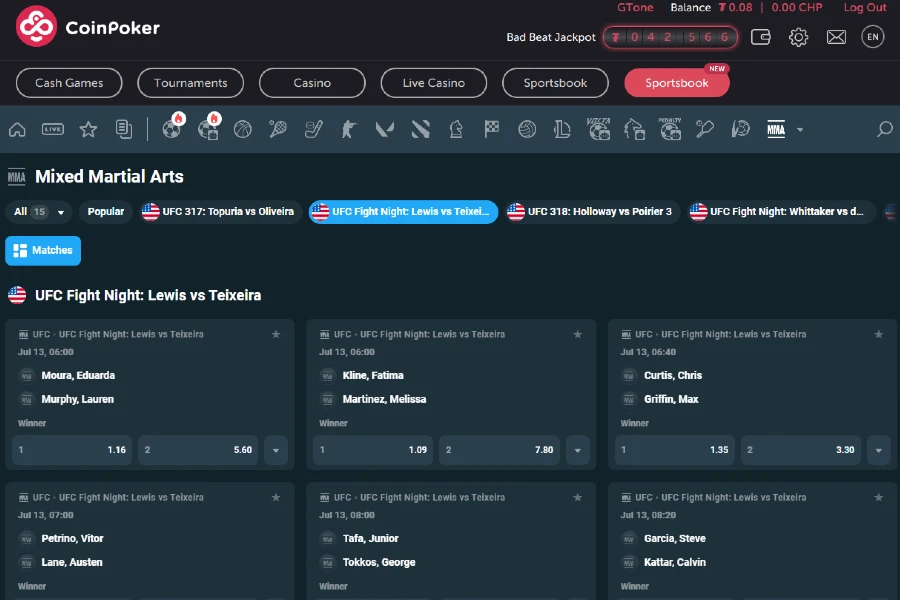Expand more markets on Kline vs Martinez
Image resolution: width=900 pixels, height=600 pixels.
[x=578, y=450]
